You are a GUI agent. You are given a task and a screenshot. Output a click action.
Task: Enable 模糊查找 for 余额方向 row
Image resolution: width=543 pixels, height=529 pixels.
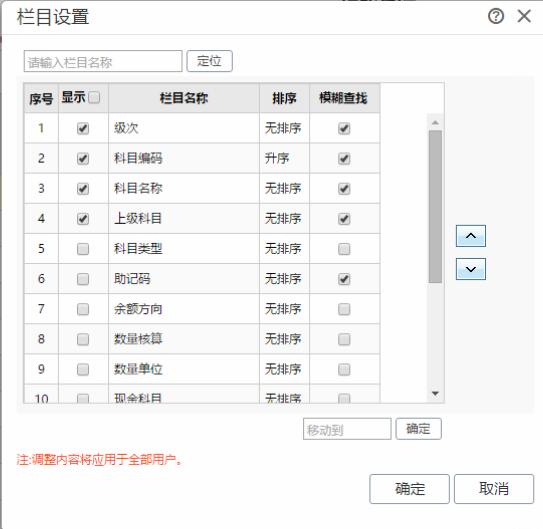point(344,309)
